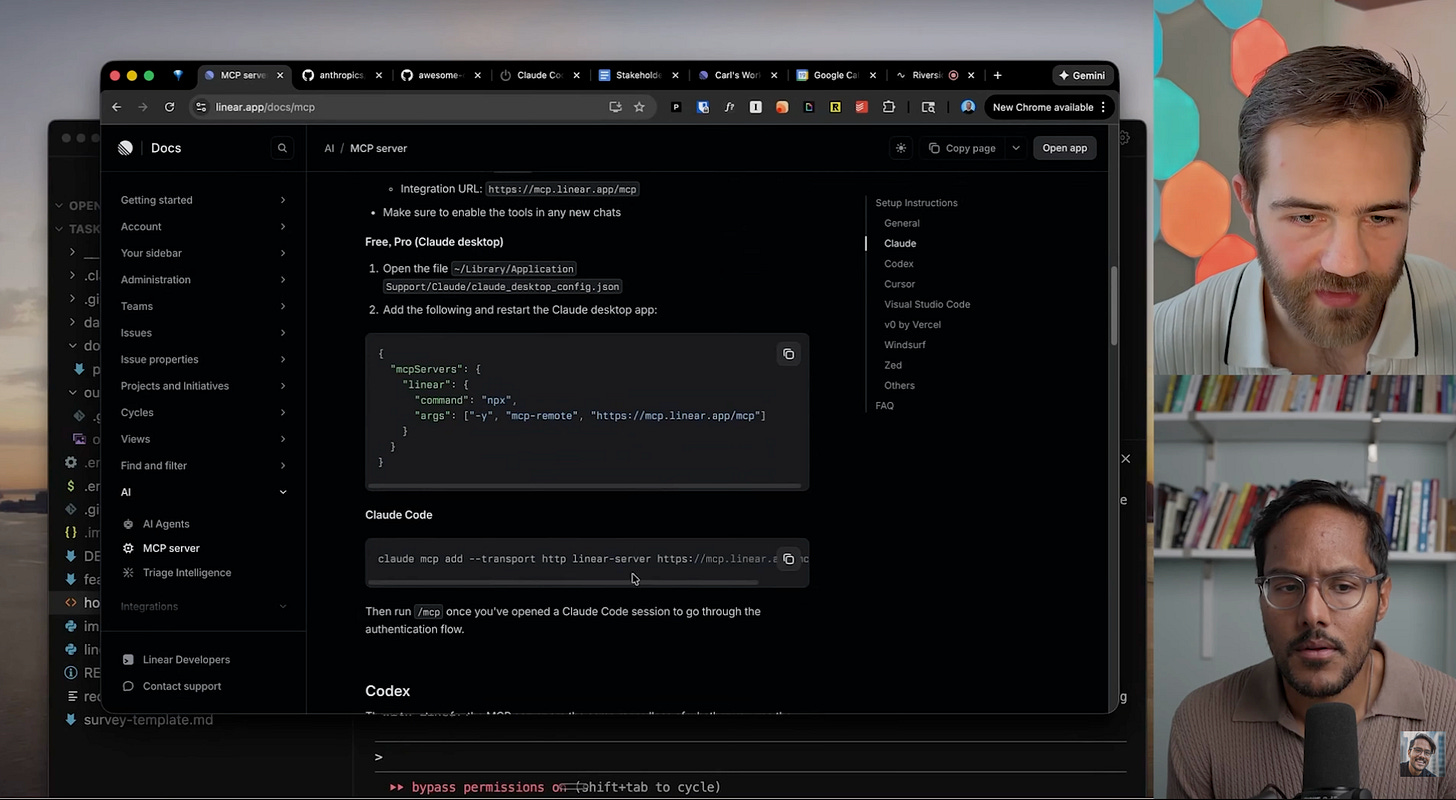Open a new browser tab

997,75
